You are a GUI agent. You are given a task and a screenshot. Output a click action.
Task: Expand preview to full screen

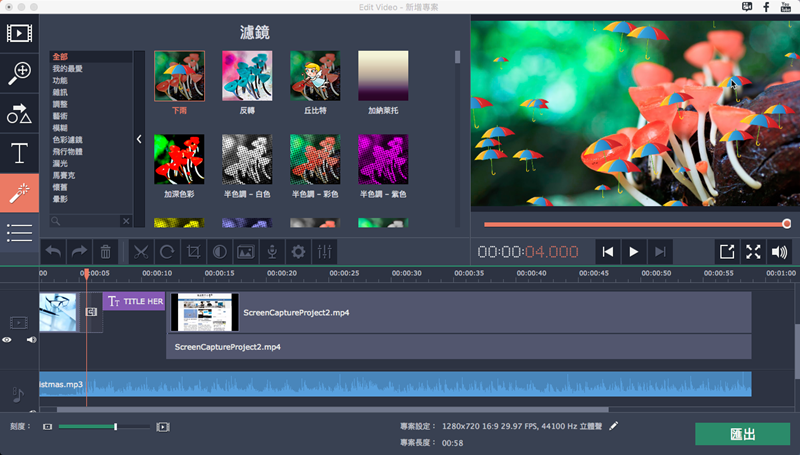tap(754, 252)
